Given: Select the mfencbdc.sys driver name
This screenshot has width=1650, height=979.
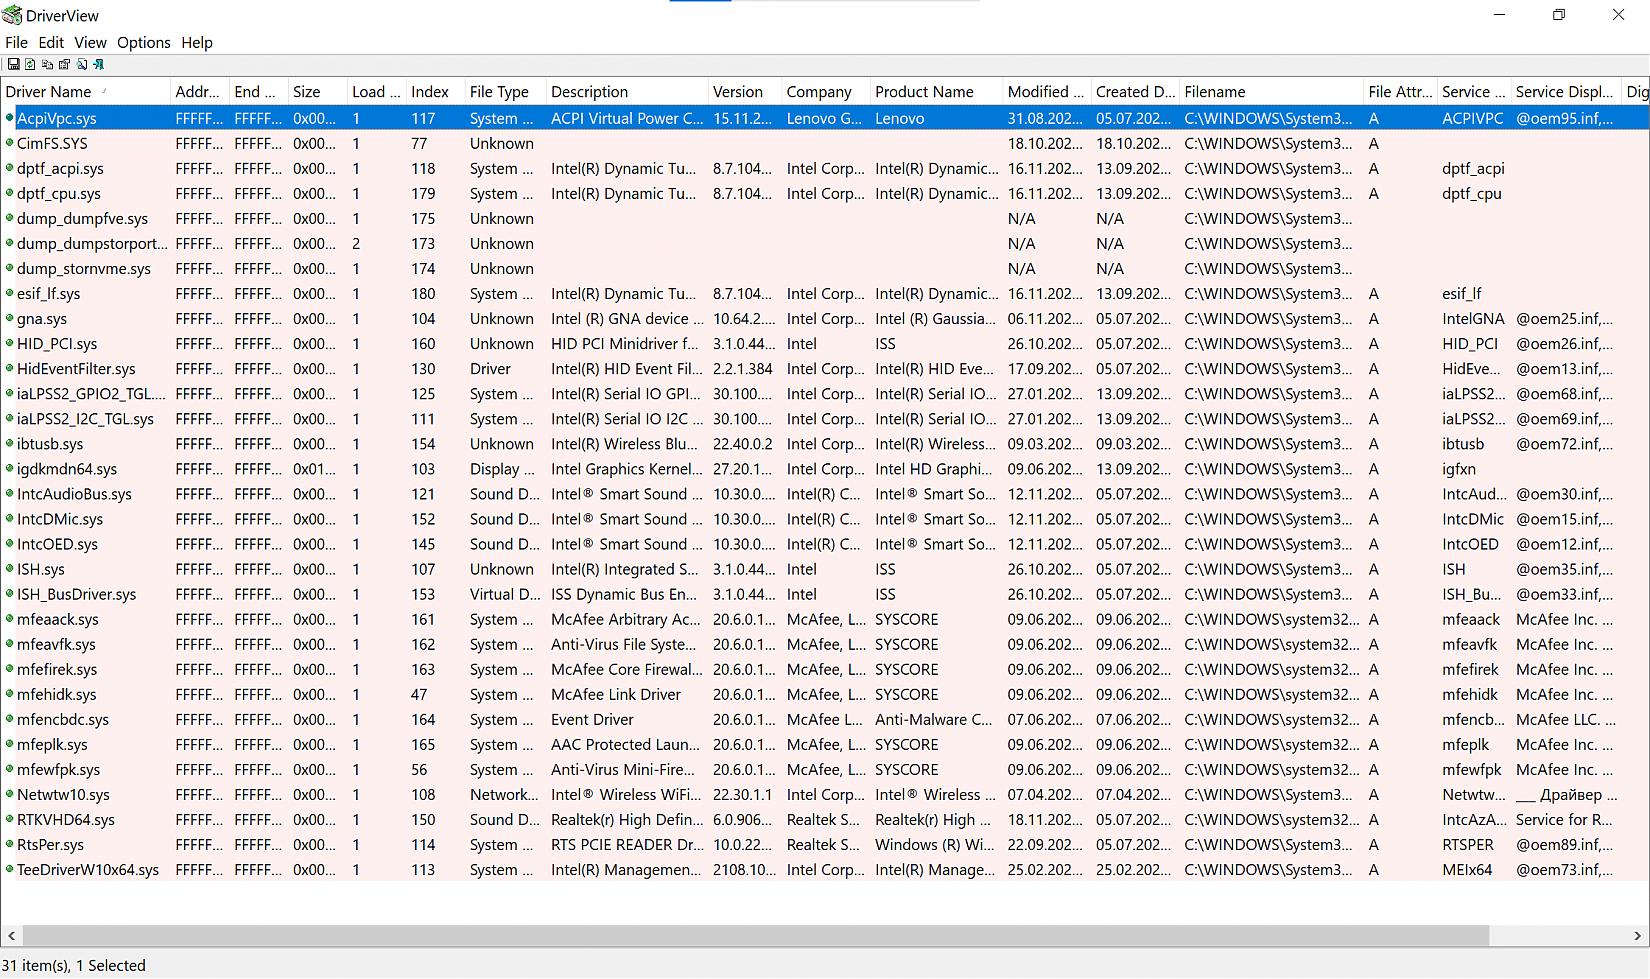Looking at the screenshot, I should pyautogui.click(x=63, y=719).
